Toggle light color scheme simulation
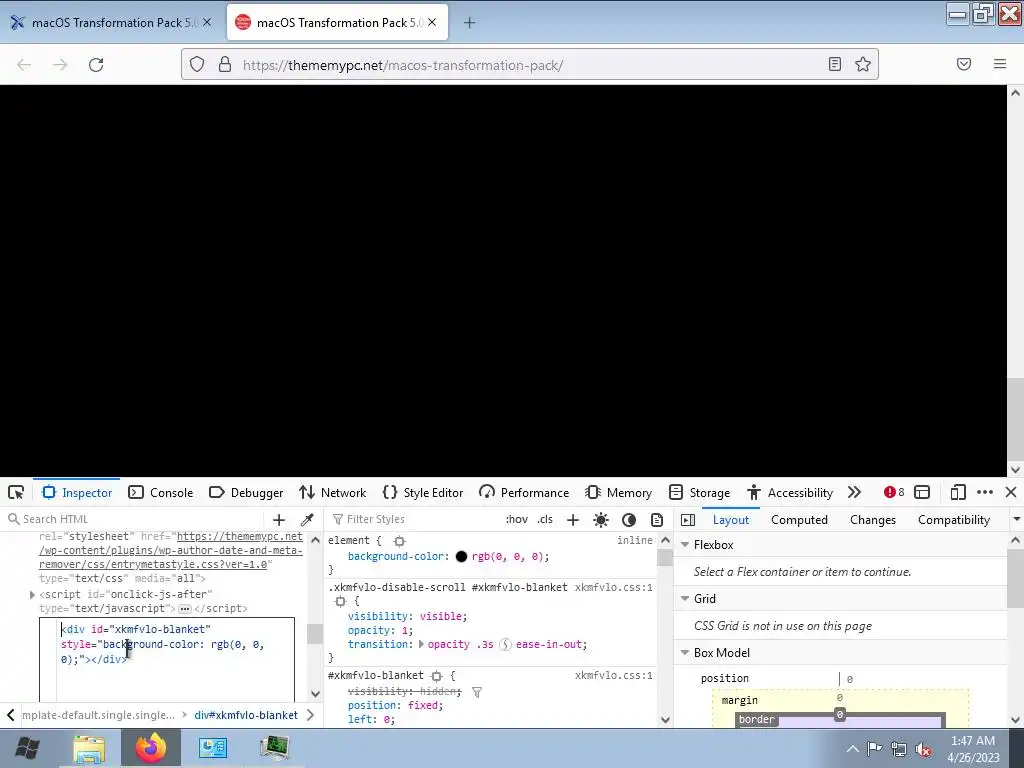The image size is (1024, 768). 601,520
